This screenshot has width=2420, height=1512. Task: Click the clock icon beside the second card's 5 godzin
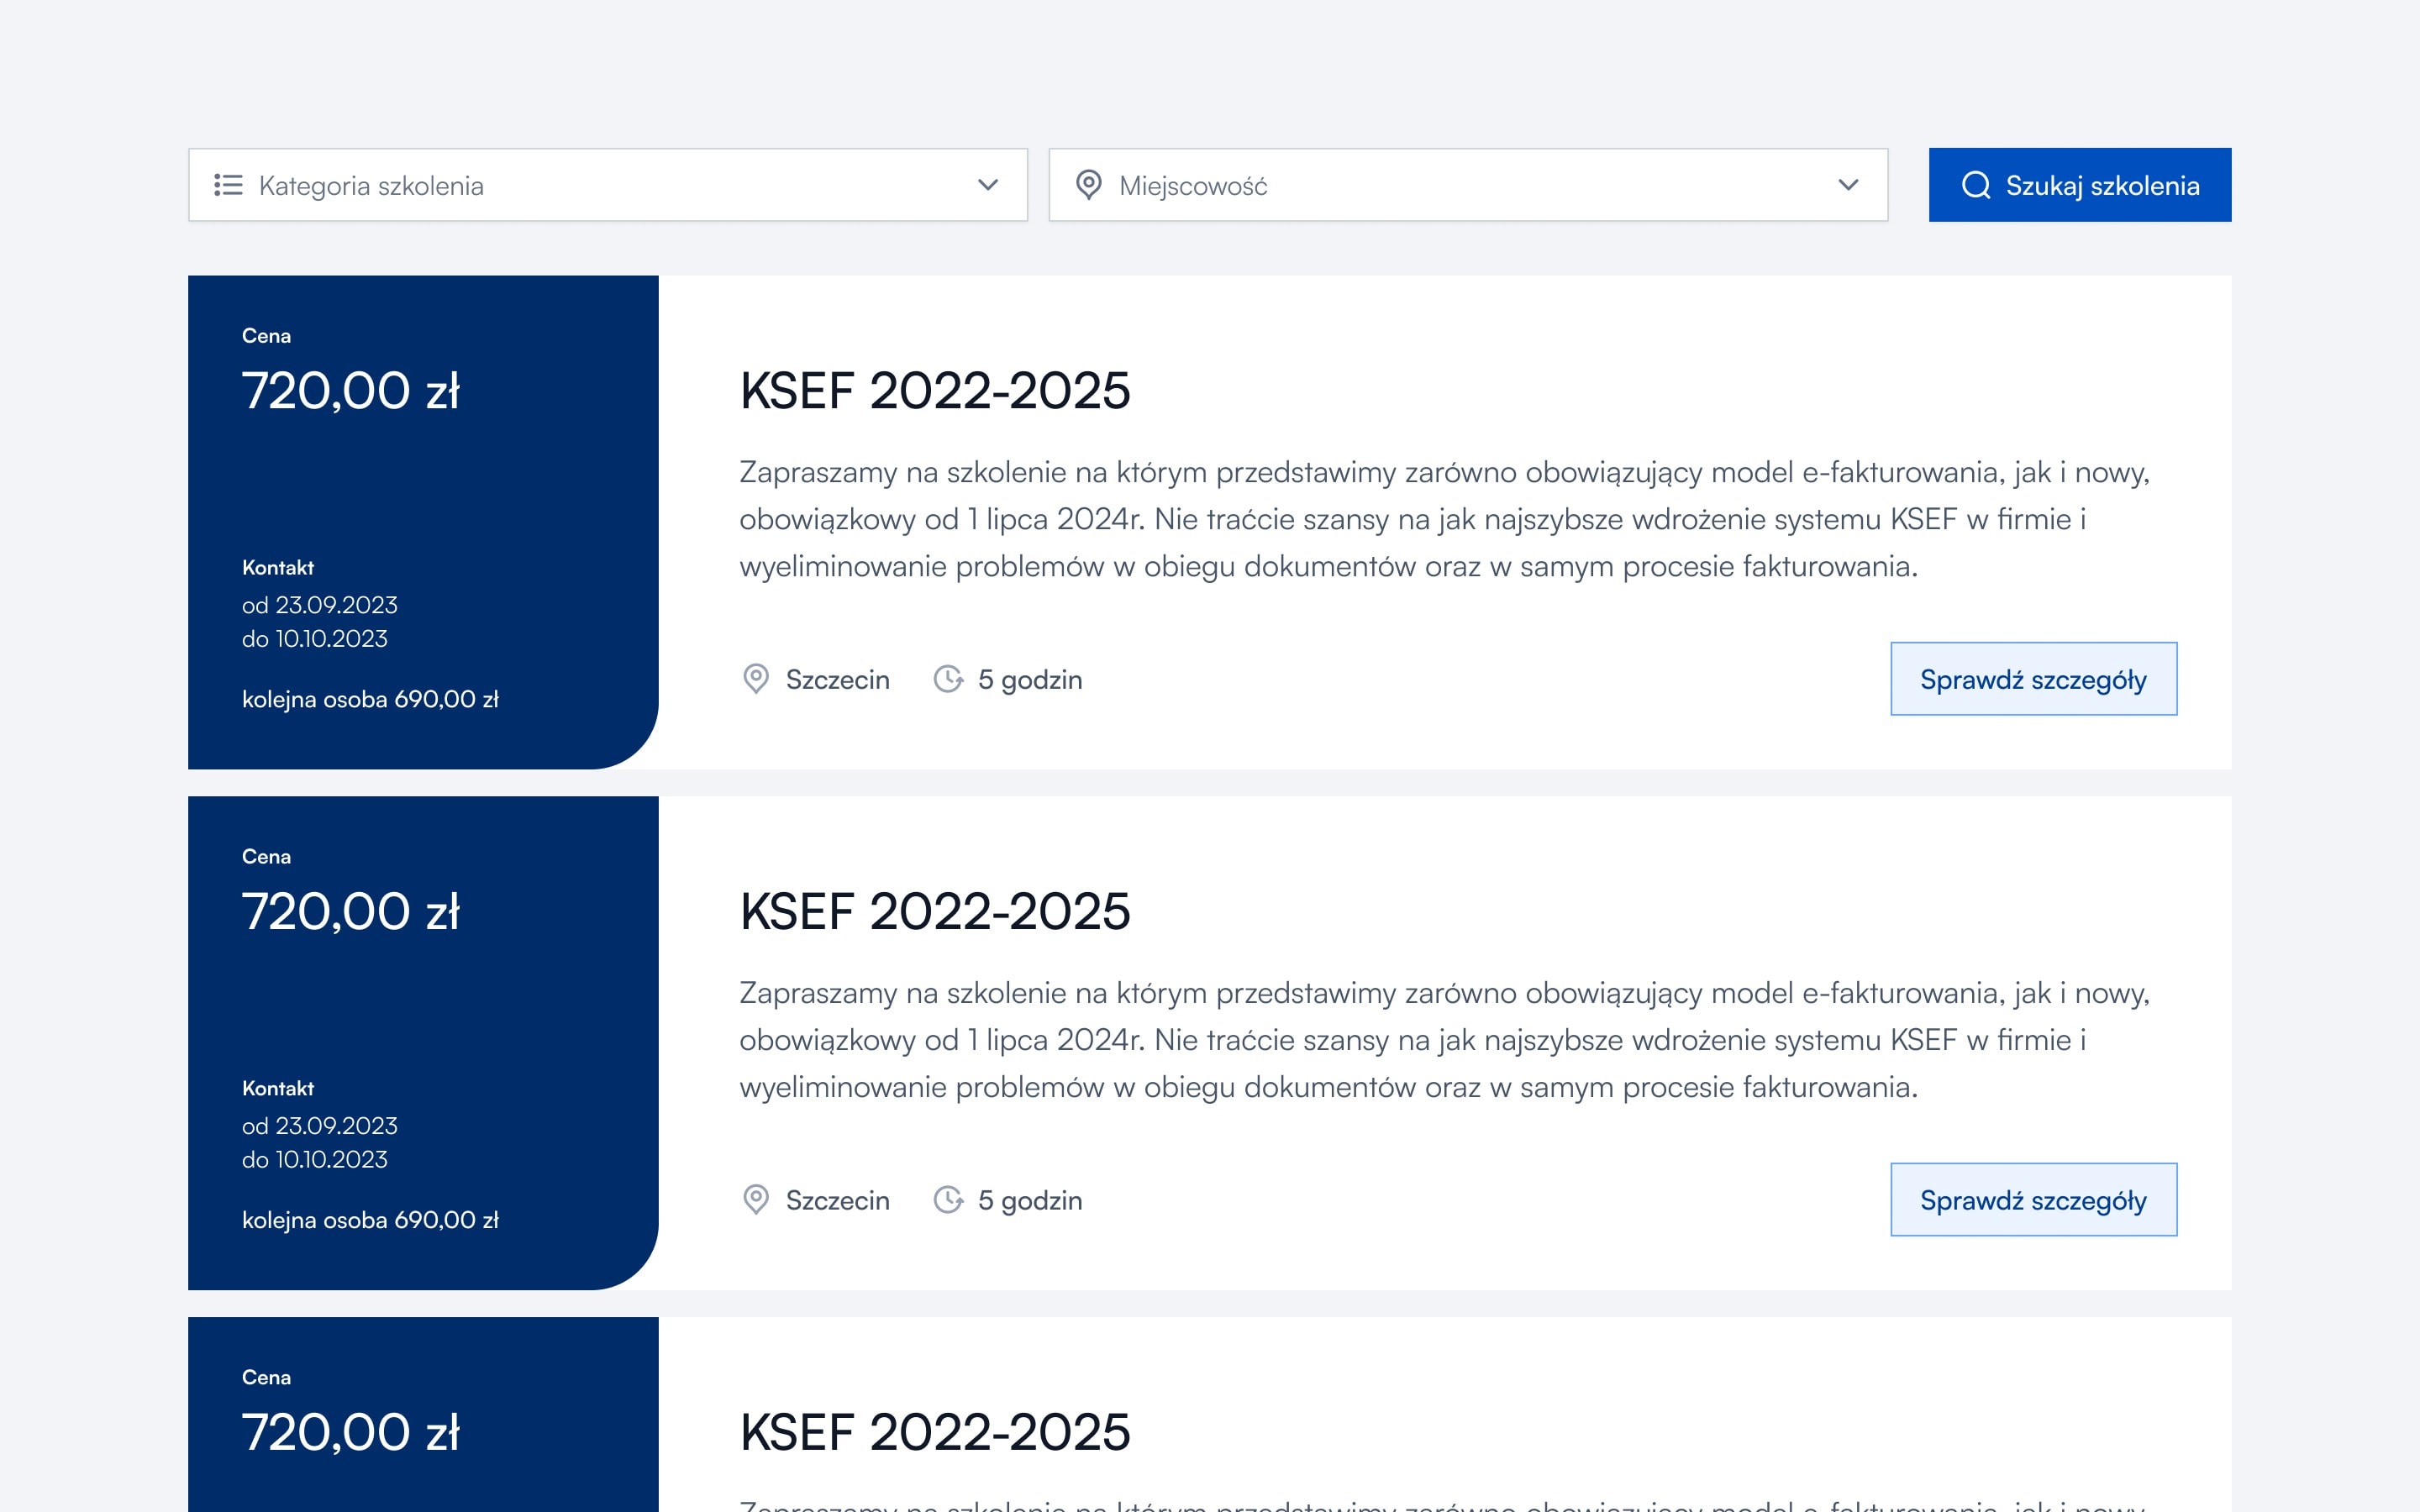948,1200
